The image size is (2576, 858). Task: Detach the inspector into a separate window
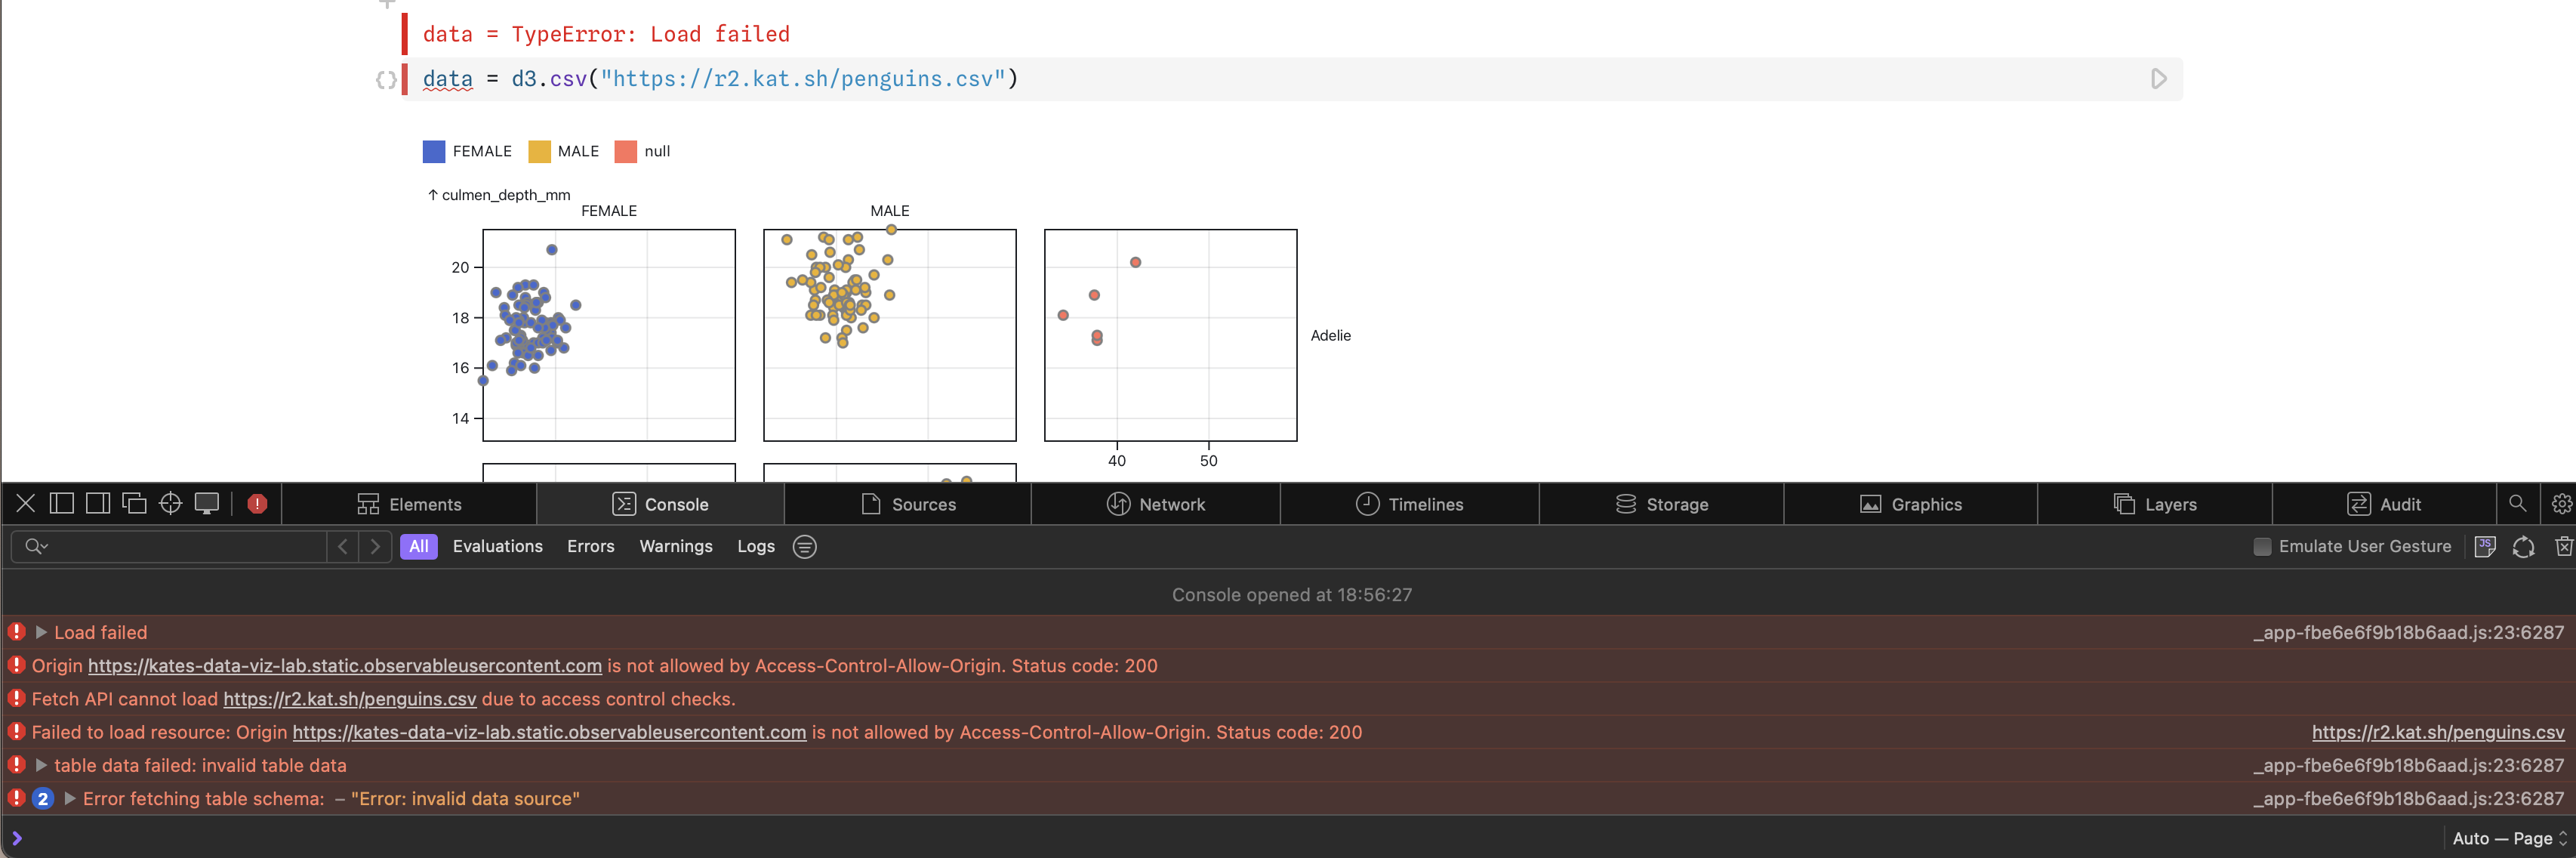134,504
